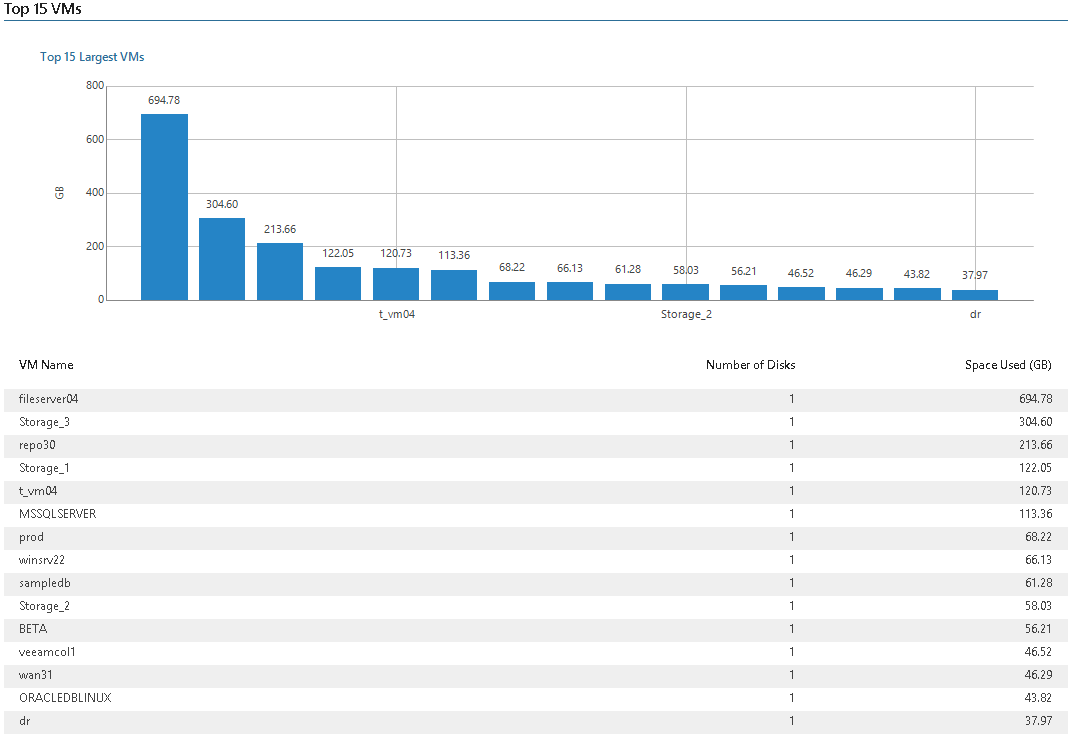Image resolution: width=1073 pixels, height=736 pixels.
Task: Select the dr table row name
Action: (x=25, y=721)
